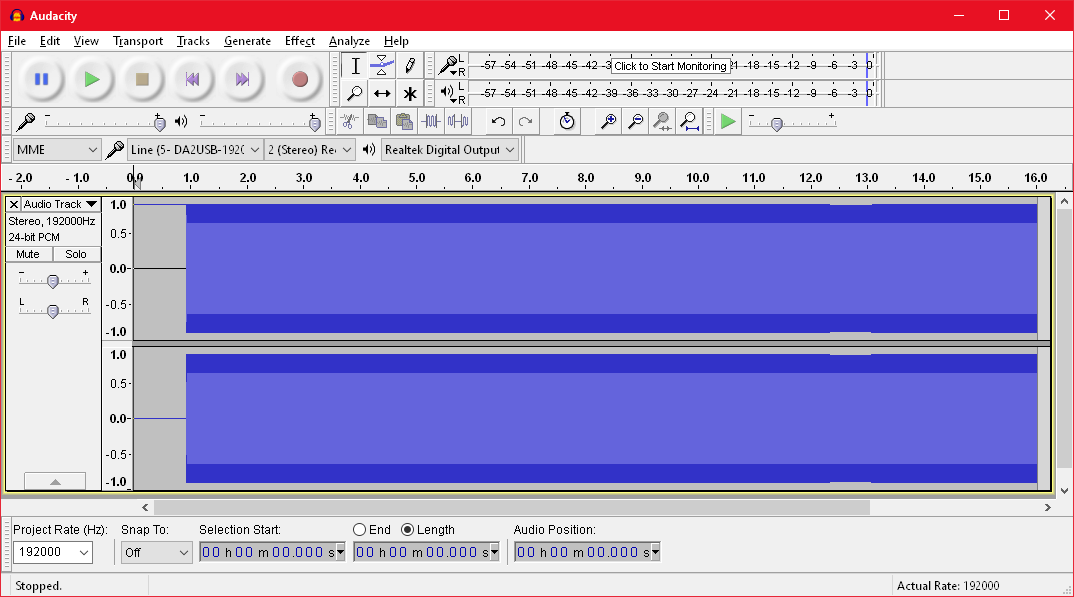
Task: Open the Edit menu
Action: 49,41
